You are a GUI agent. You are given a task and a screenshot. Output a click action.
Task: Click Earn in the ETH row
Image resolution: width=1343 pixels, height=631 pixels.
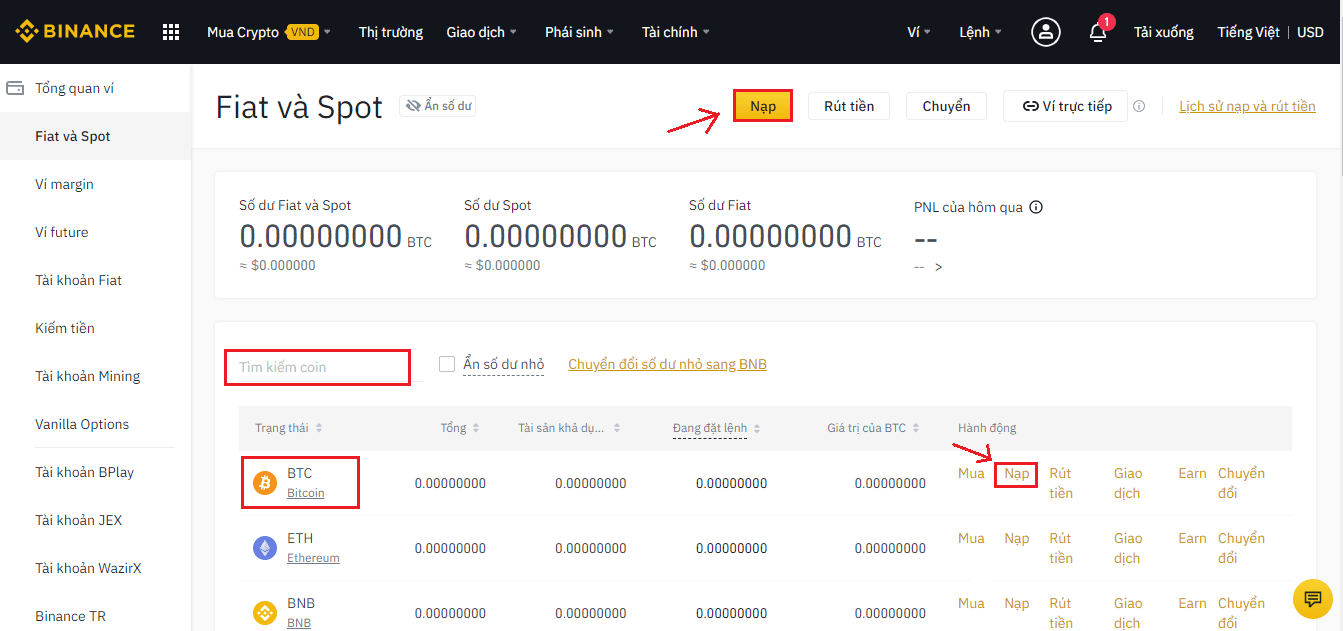coord(1192,539)
